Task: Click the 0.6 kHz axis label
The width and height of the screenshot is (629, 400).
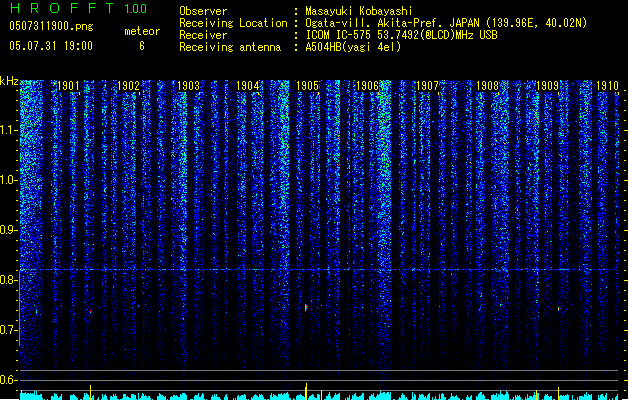Action: click(x=9, y=380)
